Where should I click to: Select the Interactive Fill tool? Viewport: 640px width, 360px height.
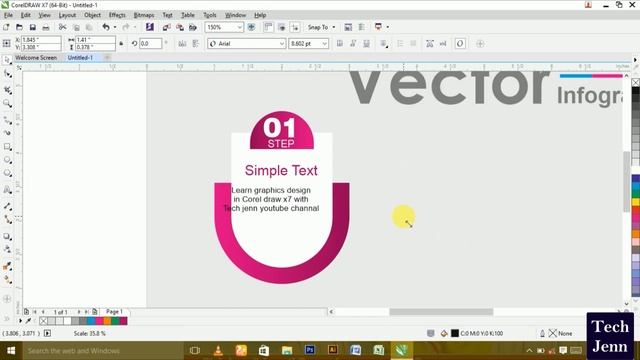[7, 280]
